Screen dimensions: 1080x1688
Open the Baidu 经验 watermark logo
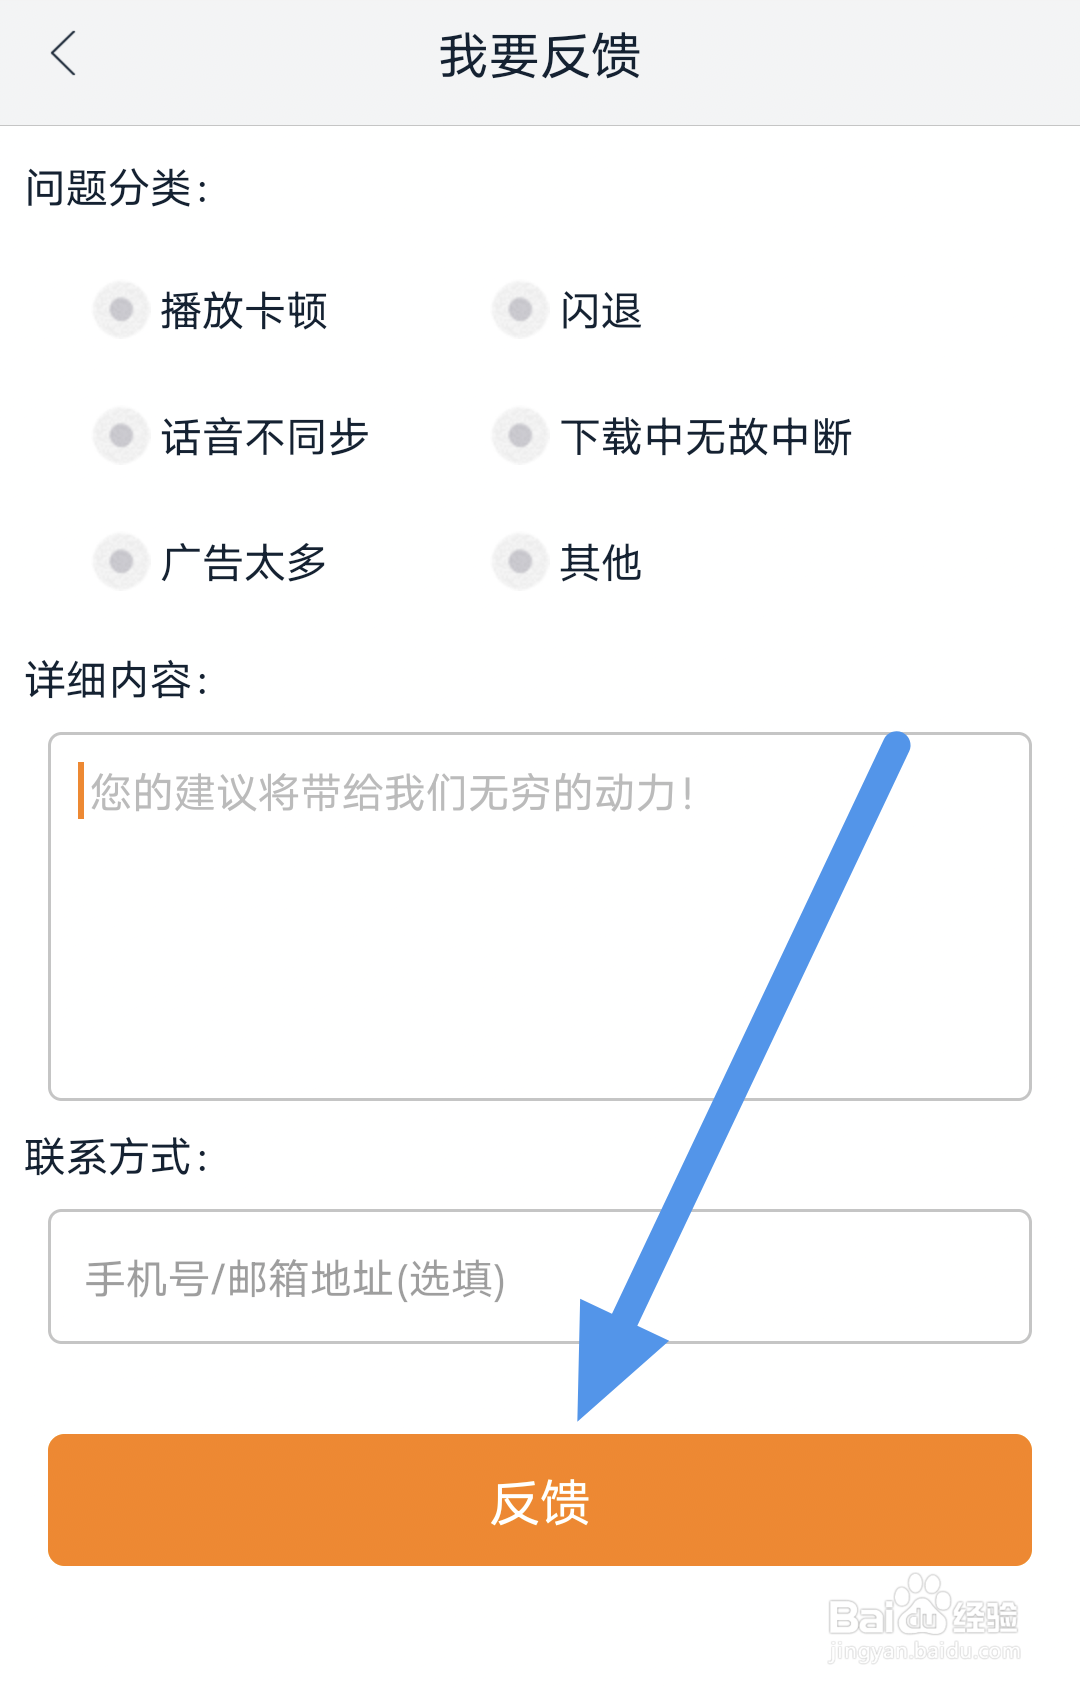pyautogui.click(x=923, y=1620)
